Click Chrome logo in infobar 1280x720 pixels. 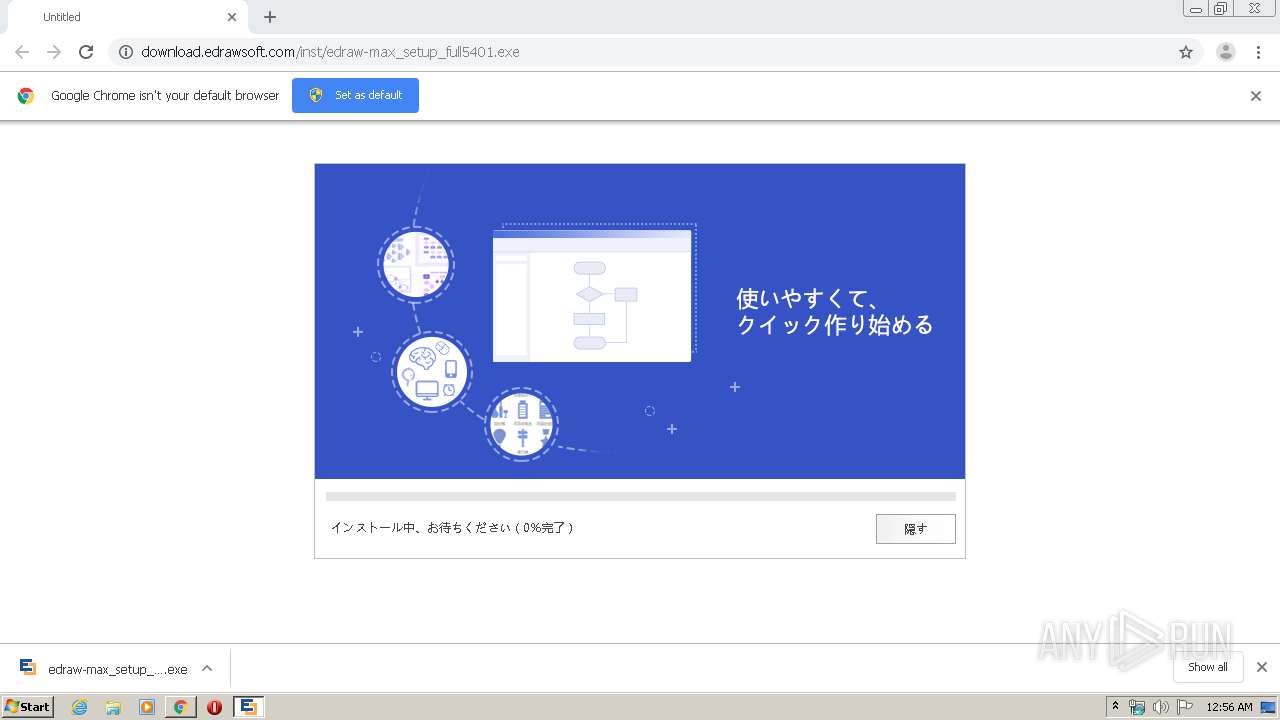coord(26,96)
